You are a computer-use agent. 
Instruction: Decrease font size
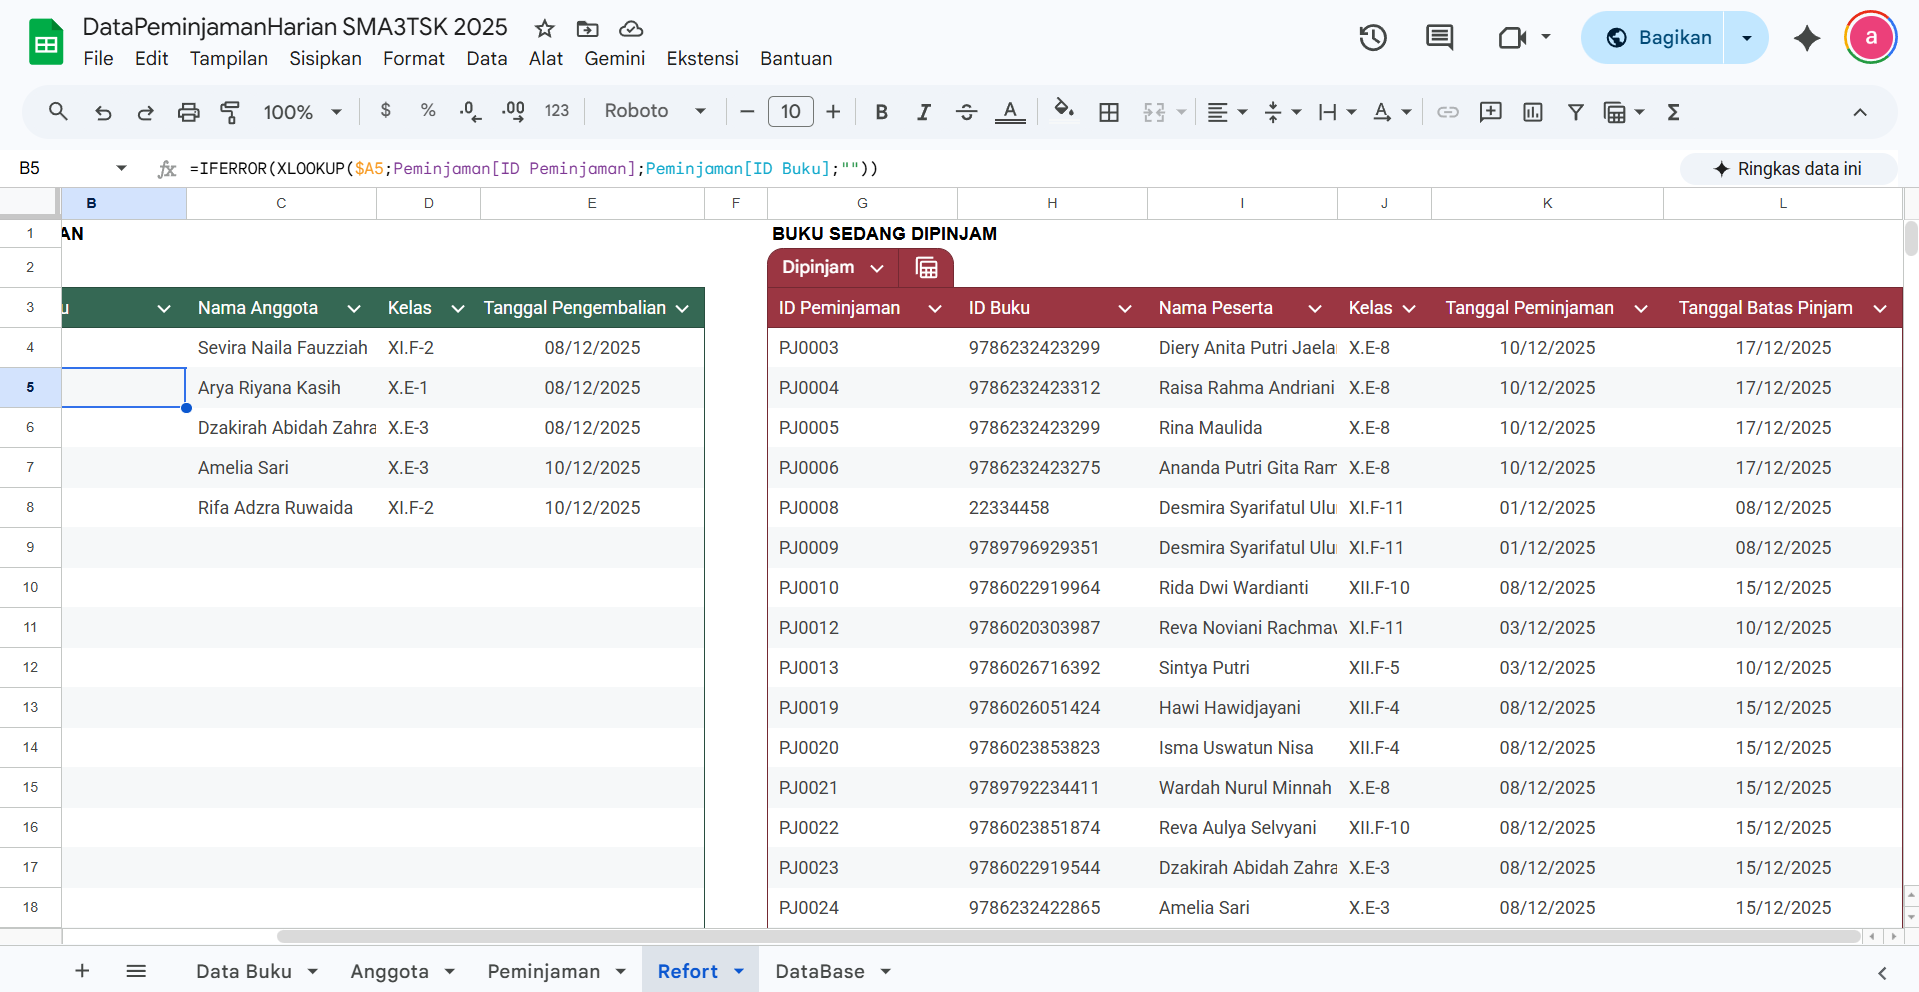pyautogui.click(x=747, y=112)
